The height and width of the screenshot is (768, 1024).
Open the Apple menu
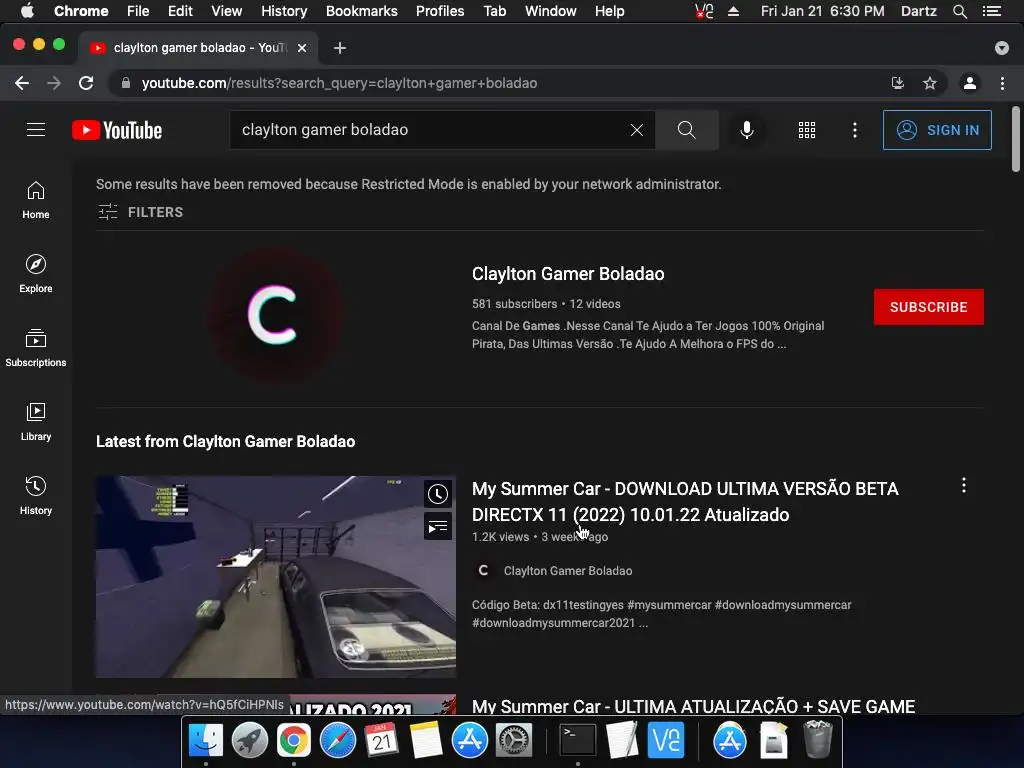click(x=27, y=11)
